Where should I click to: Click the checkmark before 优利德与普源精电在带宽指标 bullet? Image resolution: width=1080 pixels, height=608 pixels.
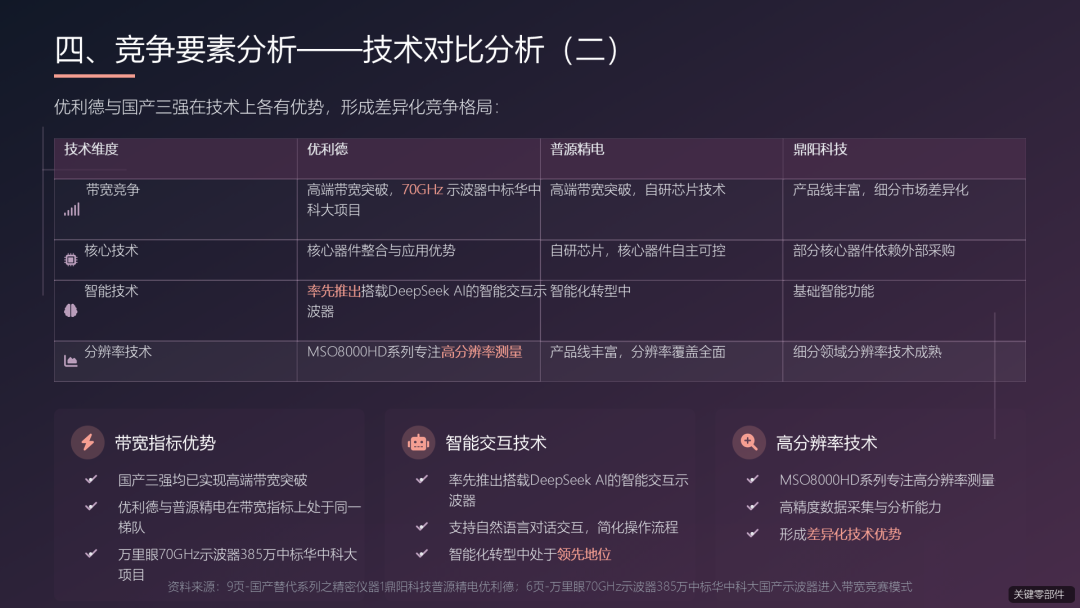tap(91, 506)
